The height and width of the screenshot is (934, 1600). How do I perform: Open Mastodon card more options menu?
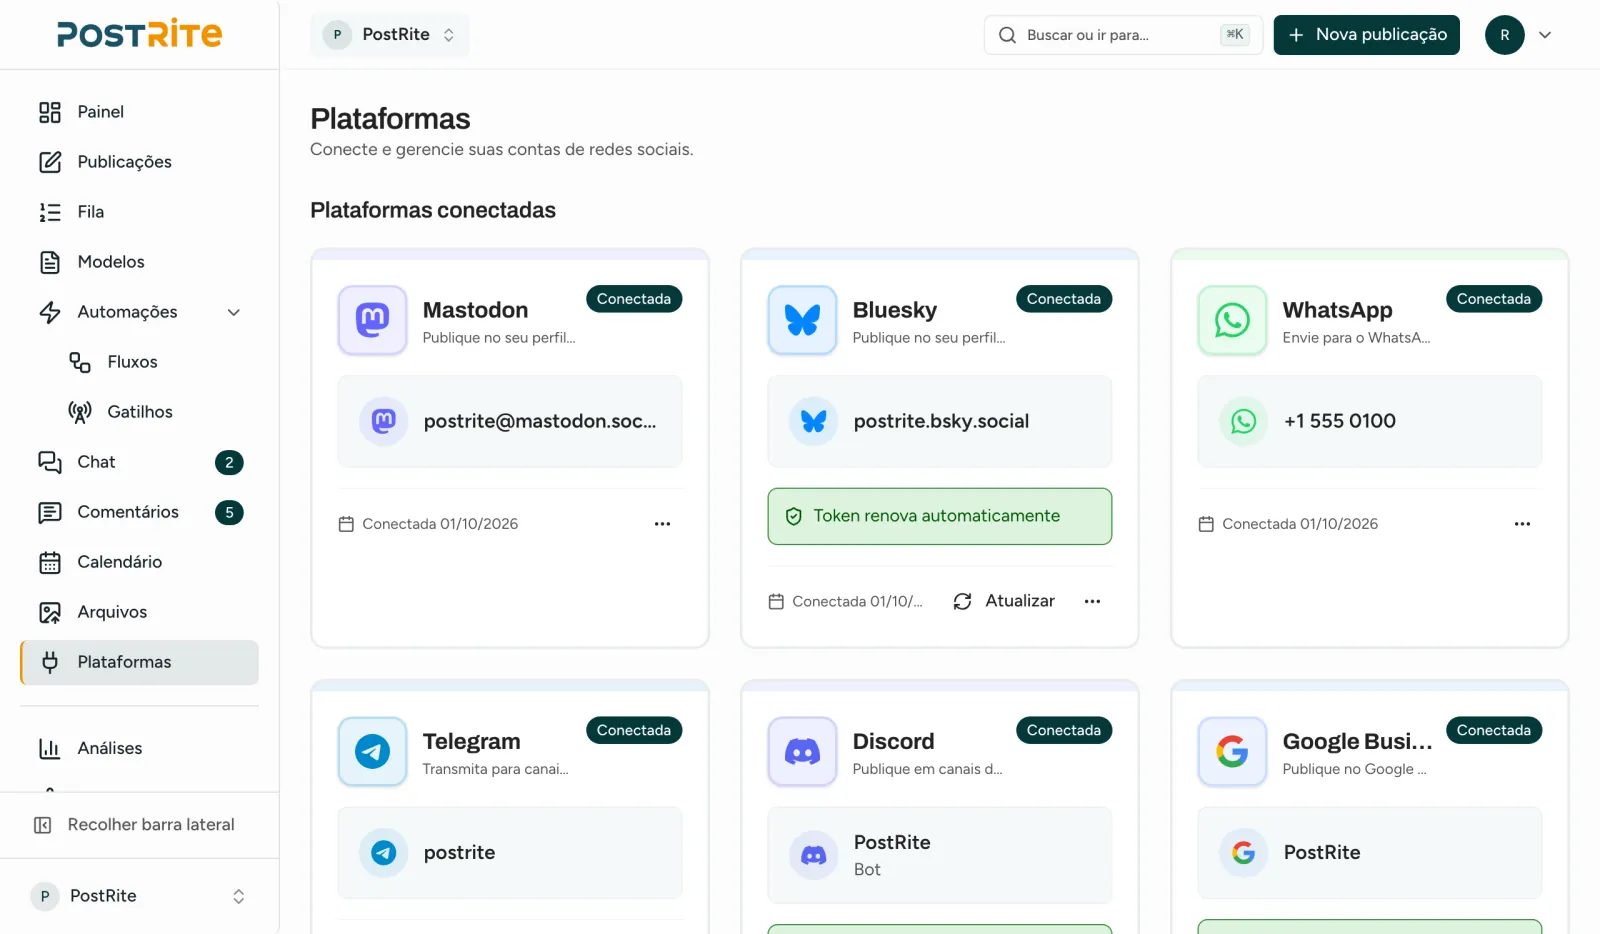coord(662,524)
